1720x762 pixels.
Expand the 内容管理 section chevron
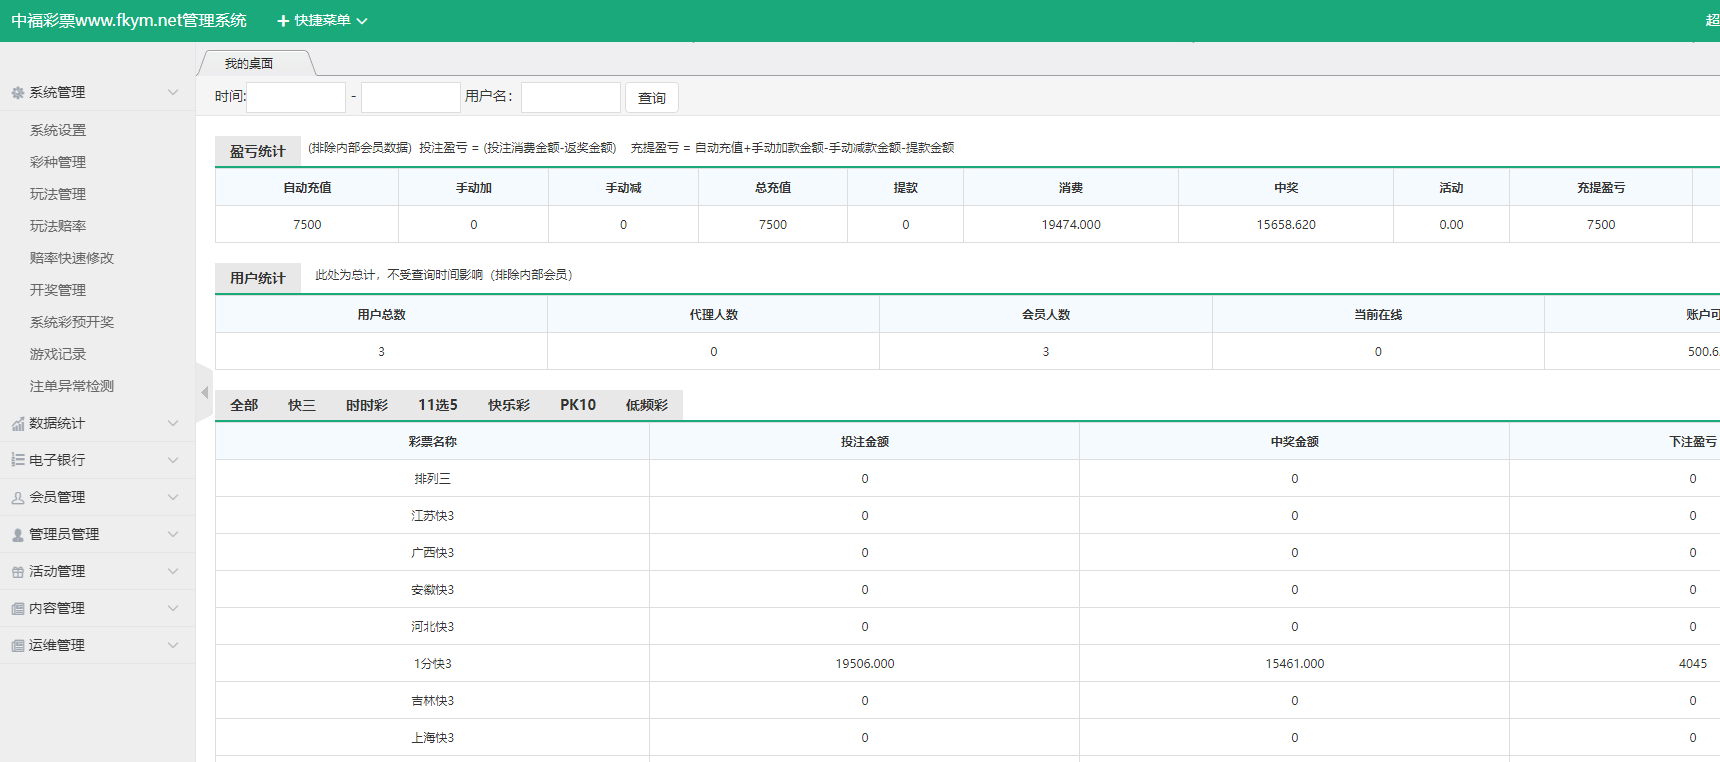(173, 608)
